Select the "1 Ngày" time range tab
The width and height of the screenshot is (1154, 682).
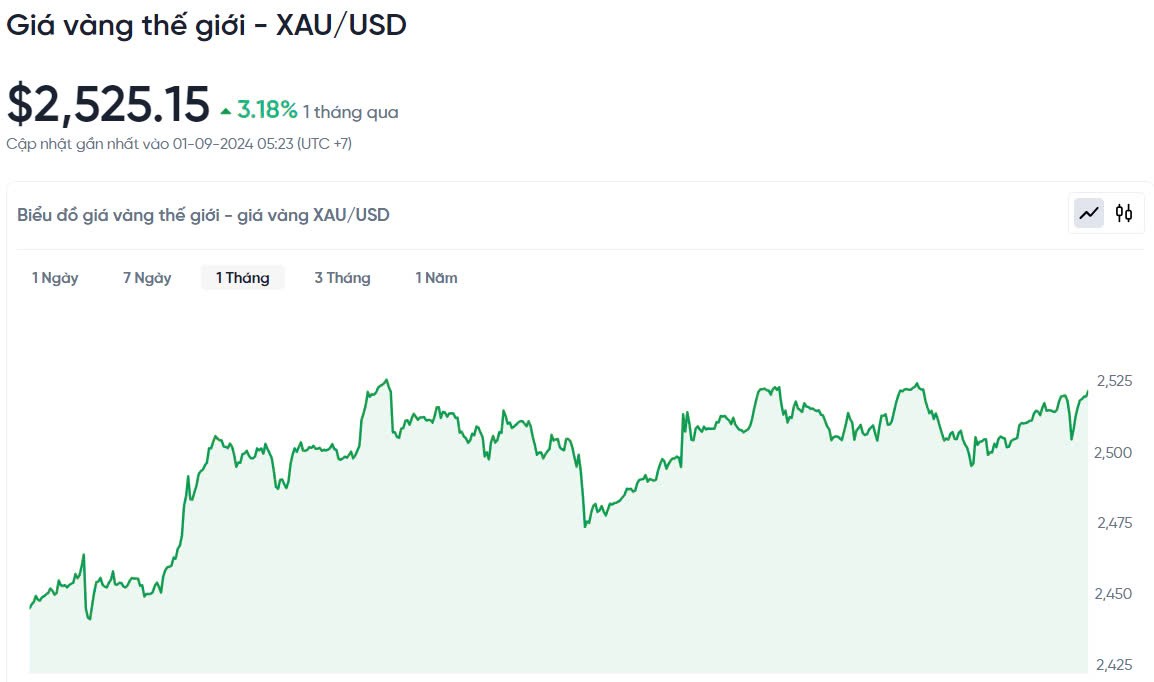pyautogui.click(x=55, y=278)
